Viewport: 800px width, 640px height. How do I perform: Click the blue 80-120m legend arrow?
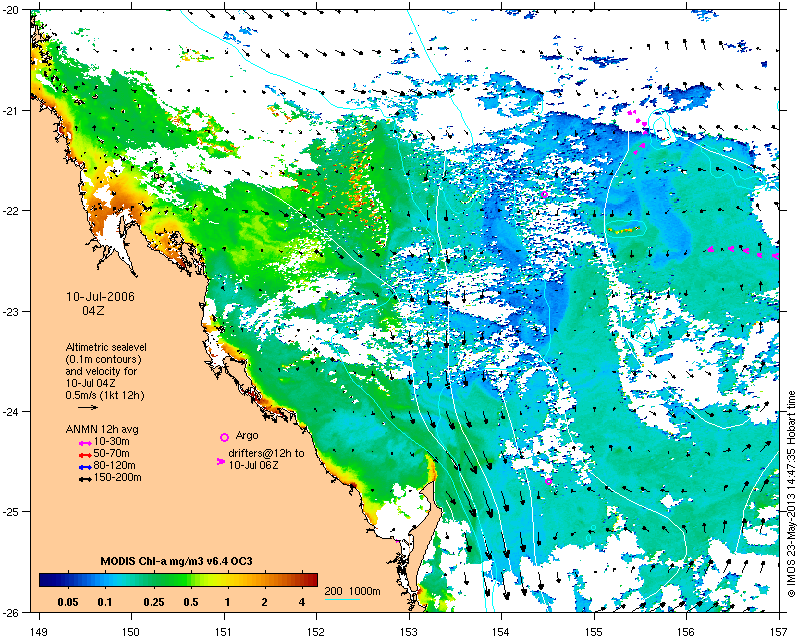[85, 467]
